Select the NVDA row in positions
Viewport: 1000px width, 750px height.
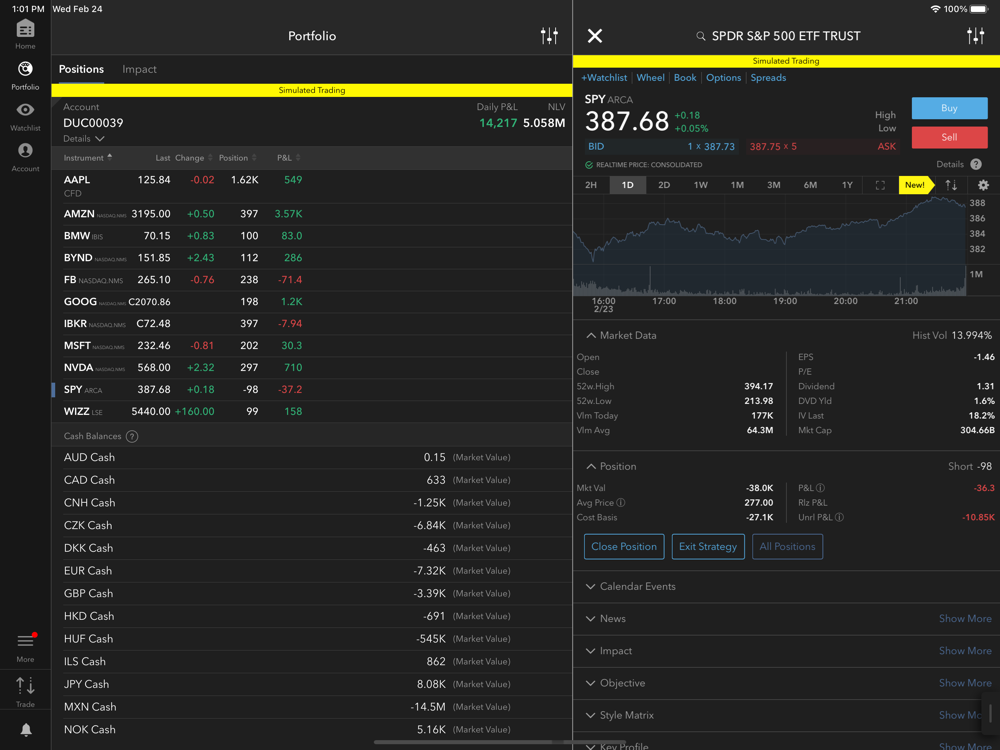[x=180, y=368]
